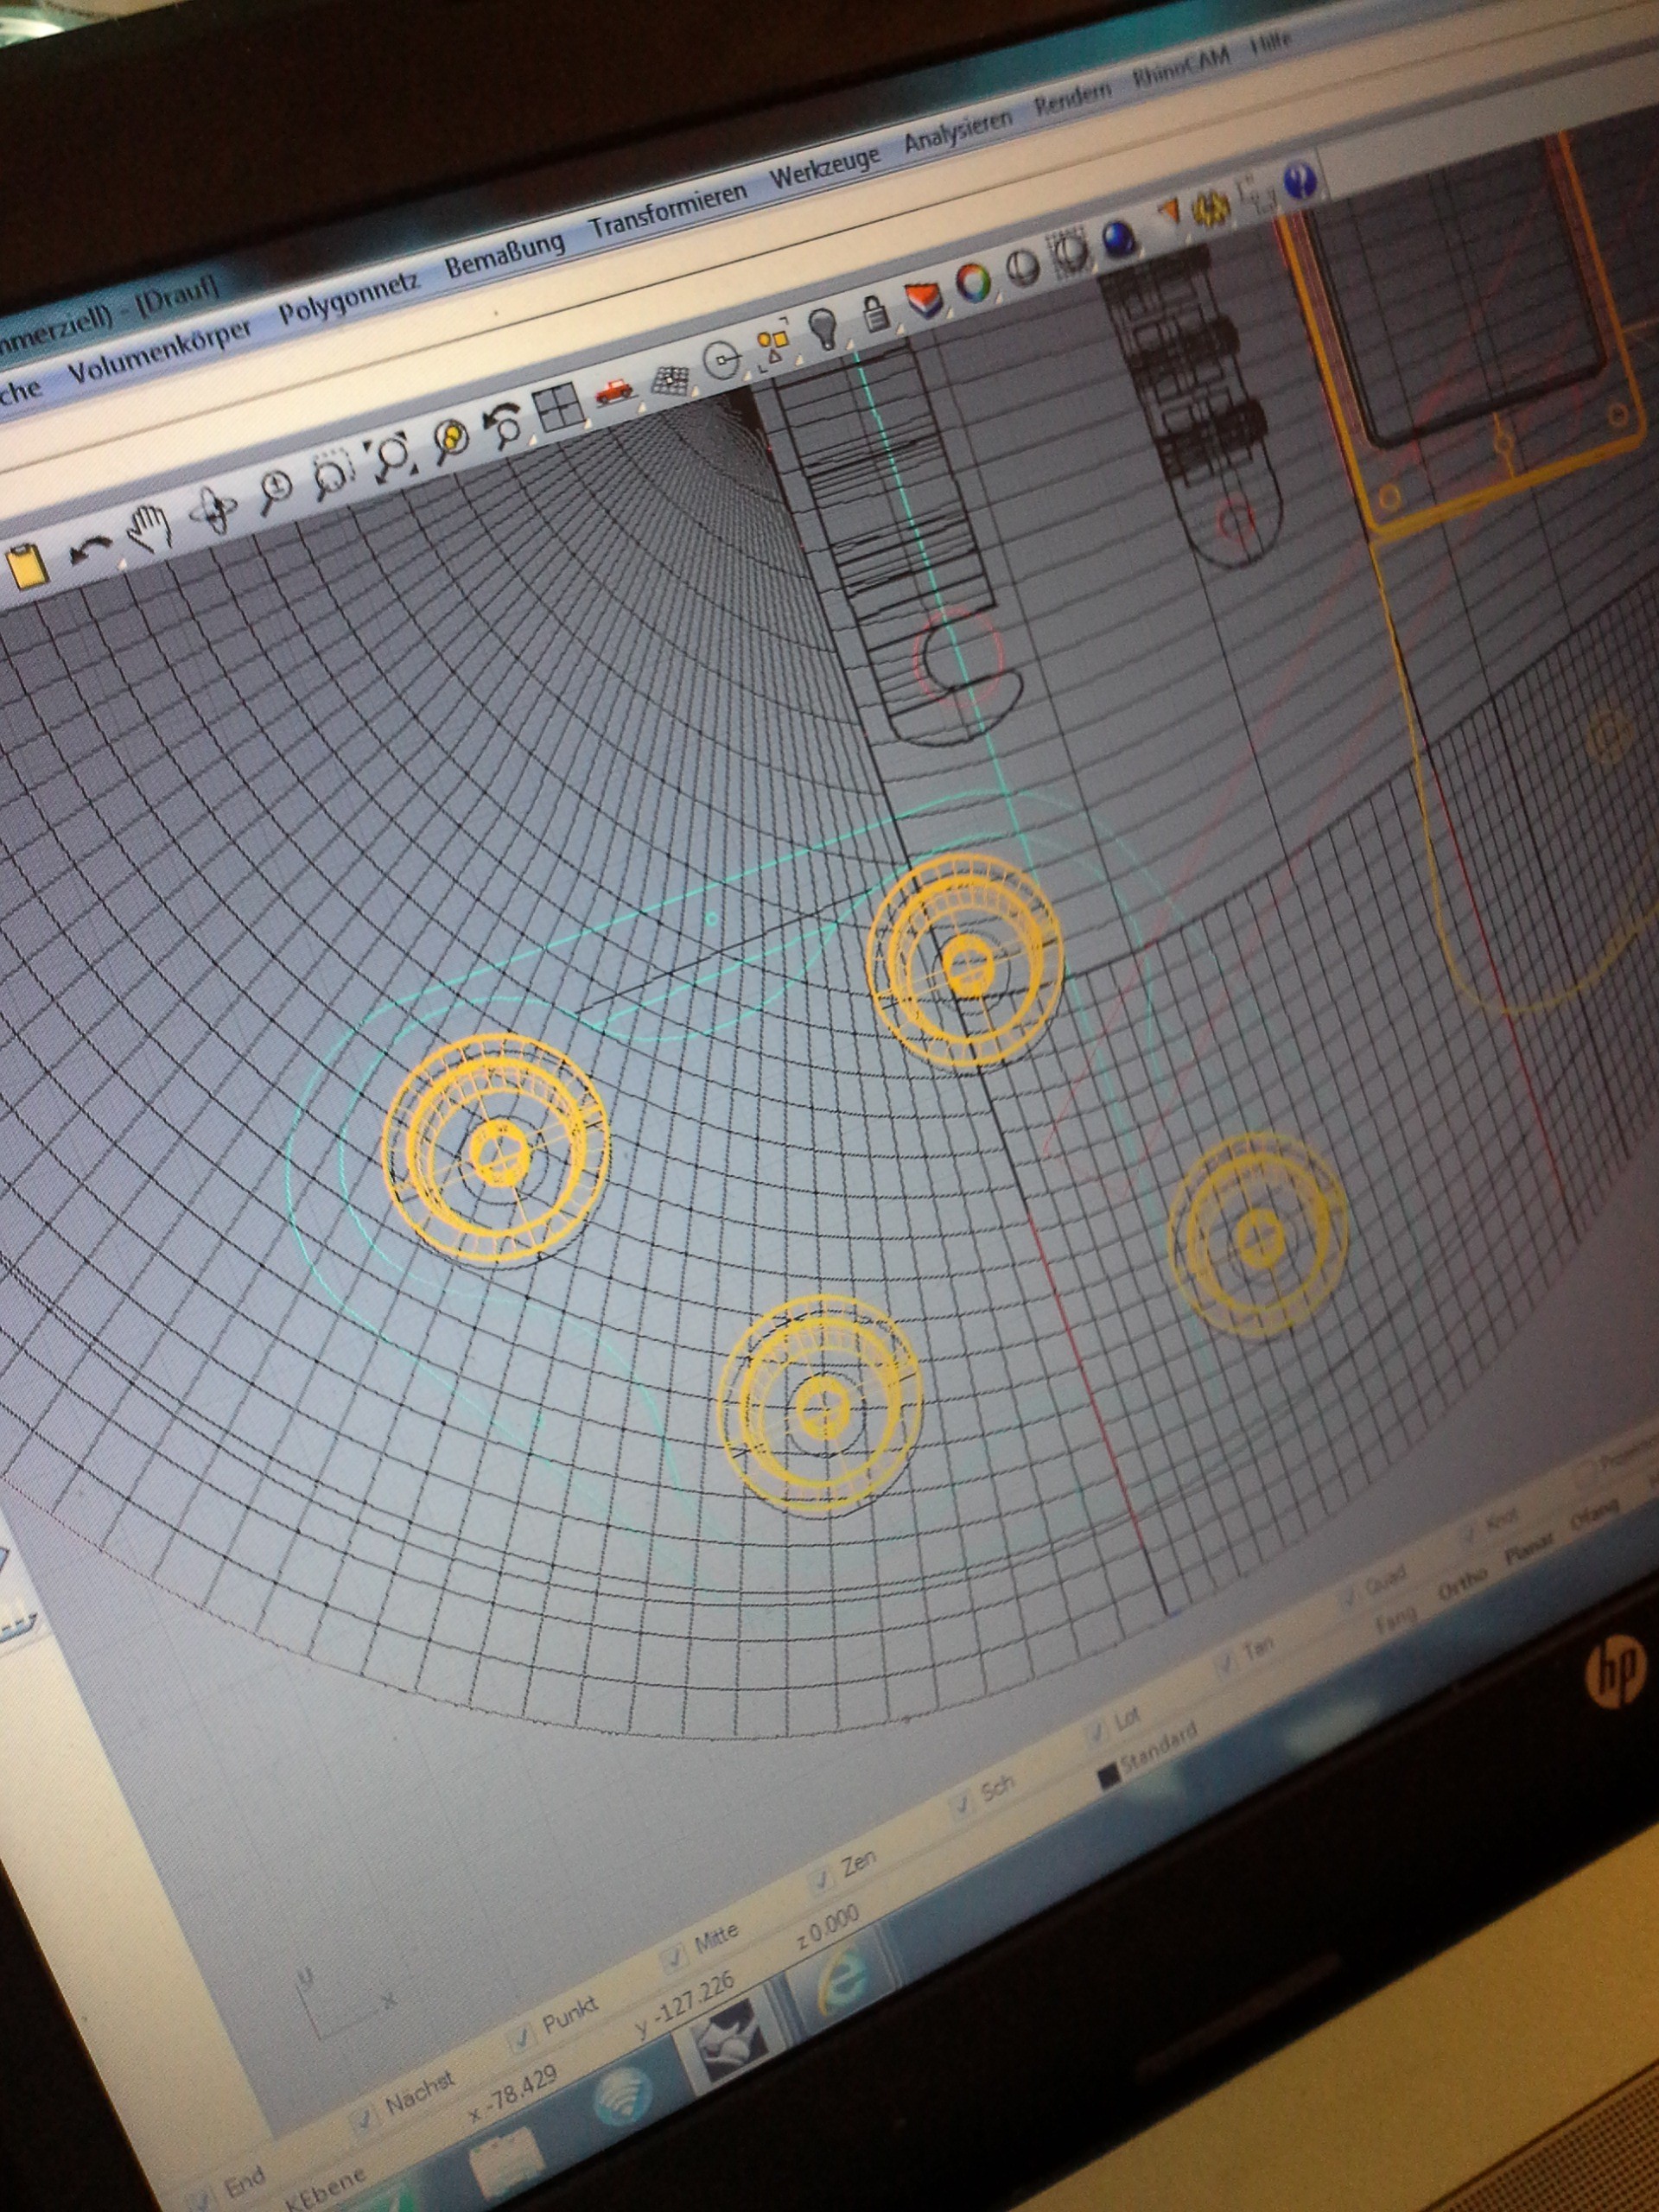Open the Polygonnetz menu
This screenshot has width=1659, height=2212.
coord(348,297)
